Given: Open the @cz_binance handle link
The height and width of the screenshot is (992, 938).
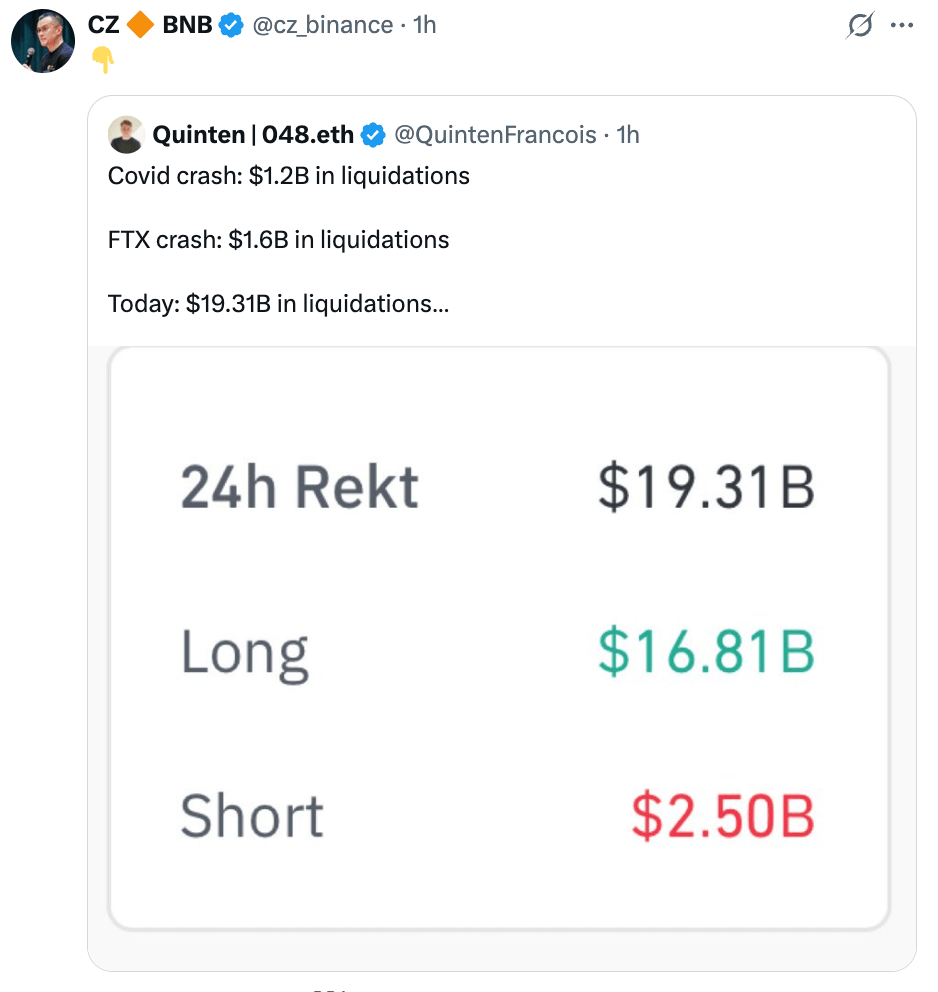Looking at the screenshot, I should click(x=321, y=25).
